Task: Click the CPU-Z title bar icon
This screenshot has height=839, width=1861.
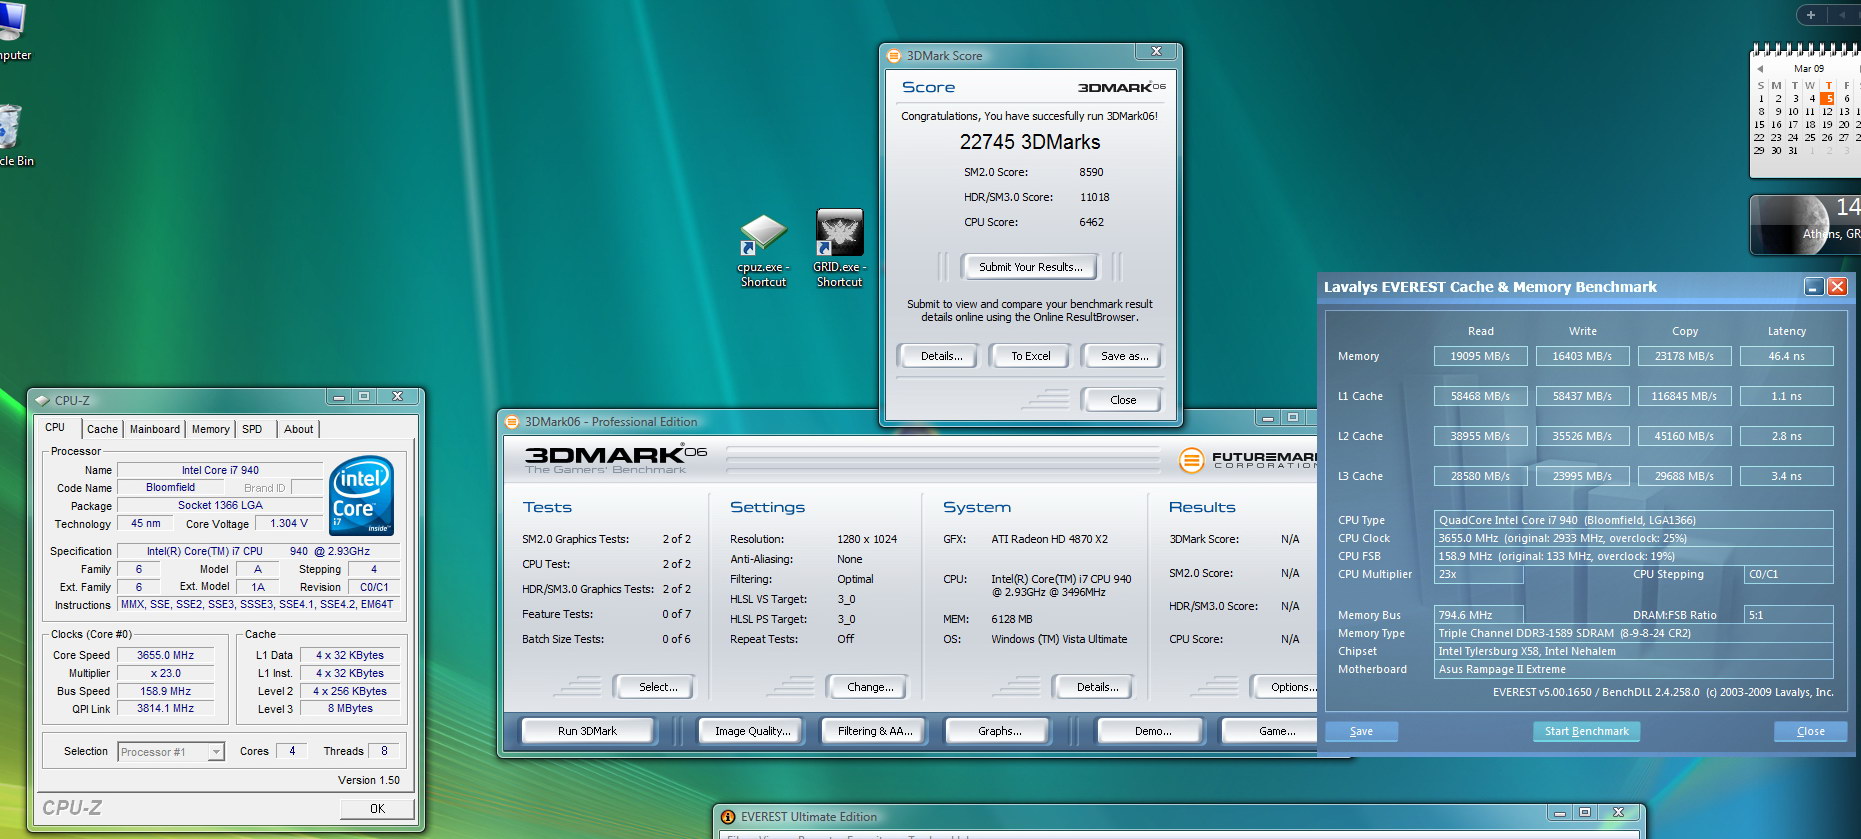Action: pyautogui.click(x=42, y=400)
